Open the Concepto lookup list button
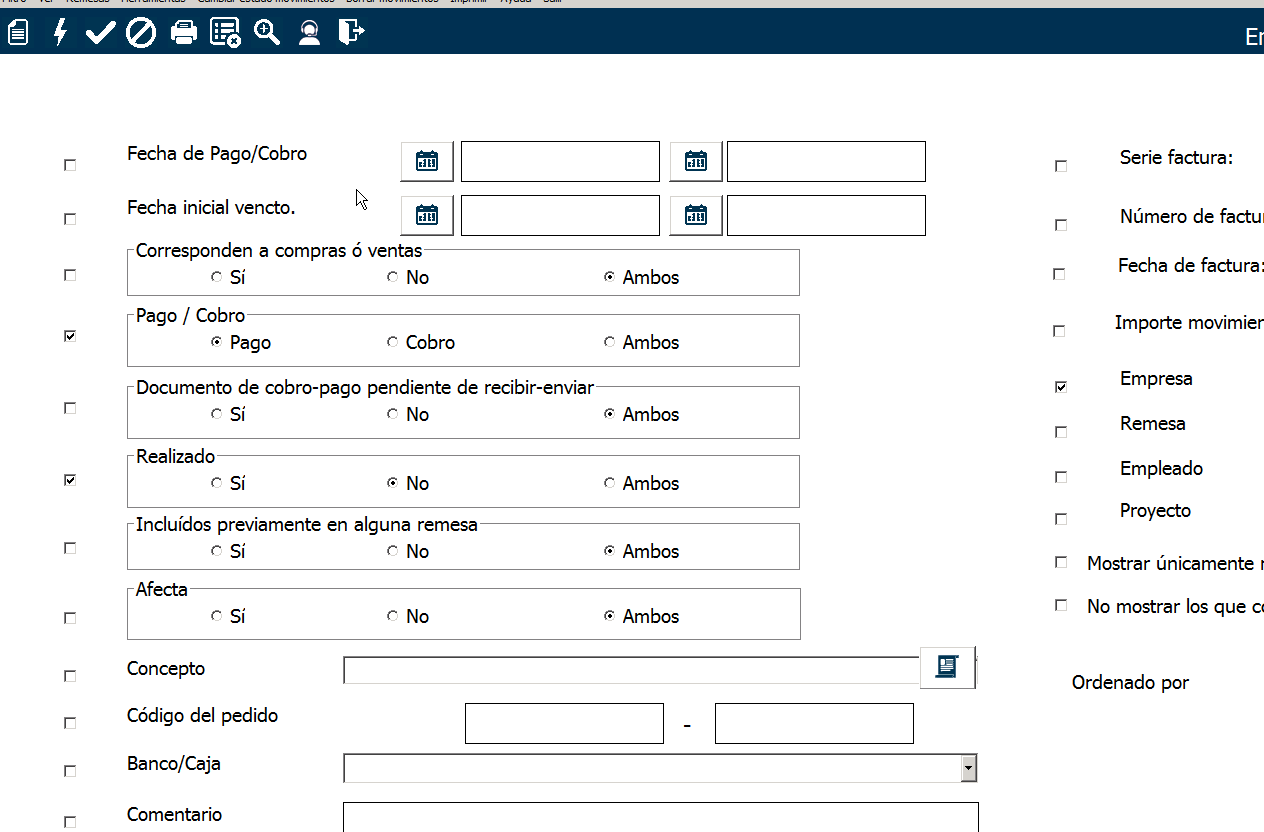The image size is (1264, 832). pyautogui.click(x=947, y=667)
